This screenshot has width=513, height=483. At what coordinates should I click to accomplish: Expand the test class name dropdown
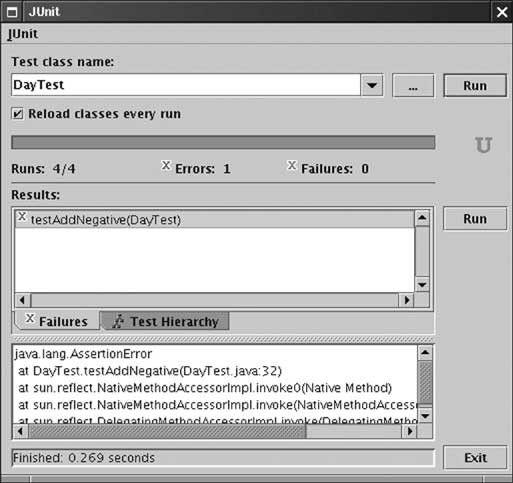pyautogui.click(x=372, y=85)
